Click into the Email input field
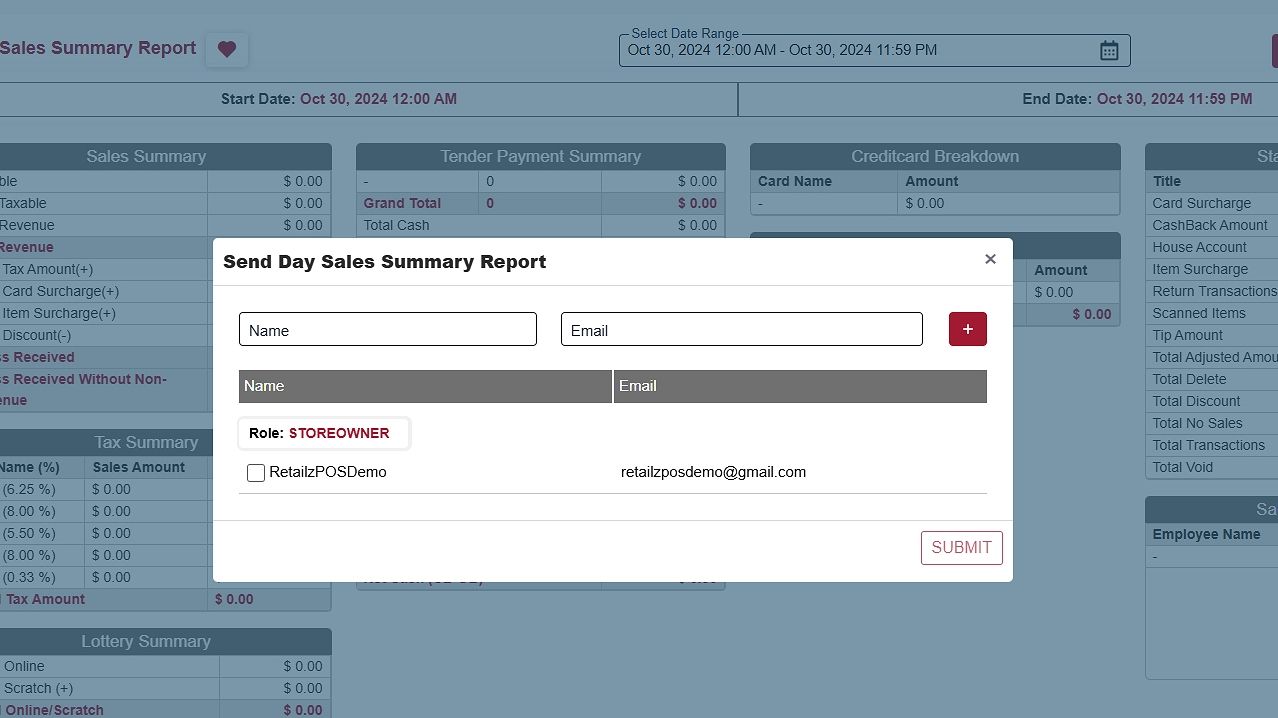 coord(741,330)
